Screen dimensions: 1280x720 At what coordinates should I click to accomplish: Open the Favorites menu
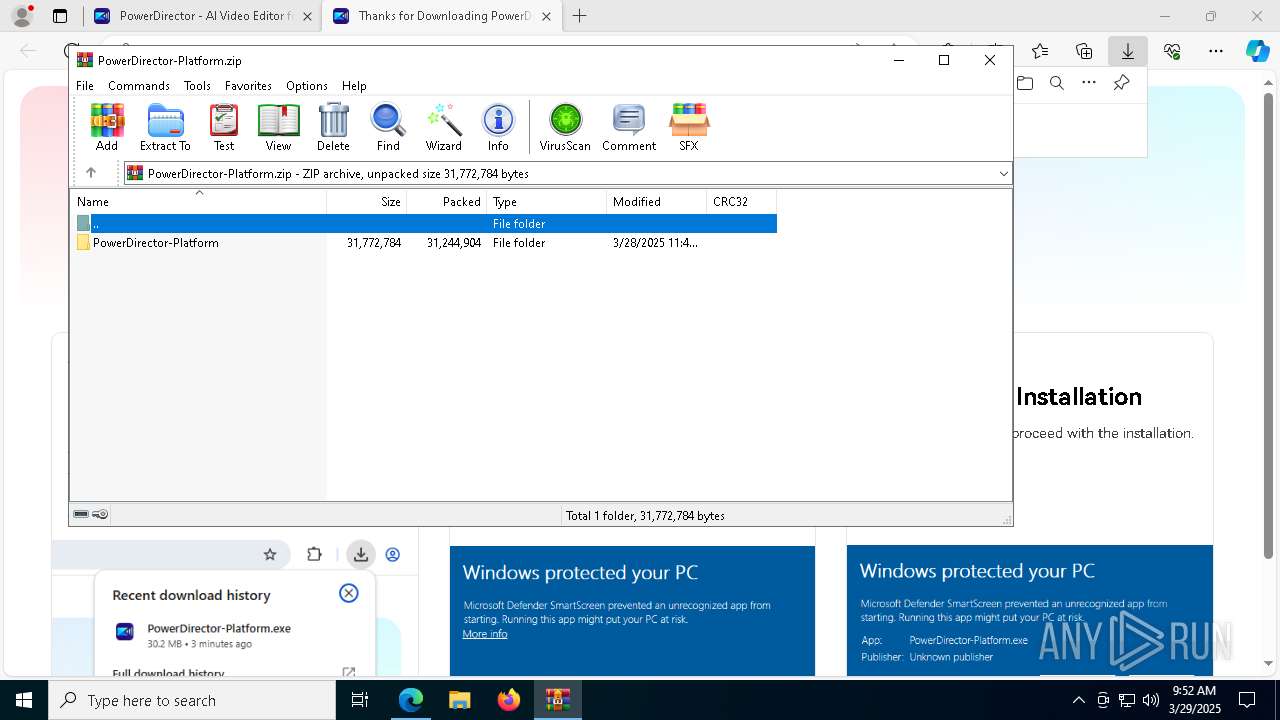coord(248,86)
